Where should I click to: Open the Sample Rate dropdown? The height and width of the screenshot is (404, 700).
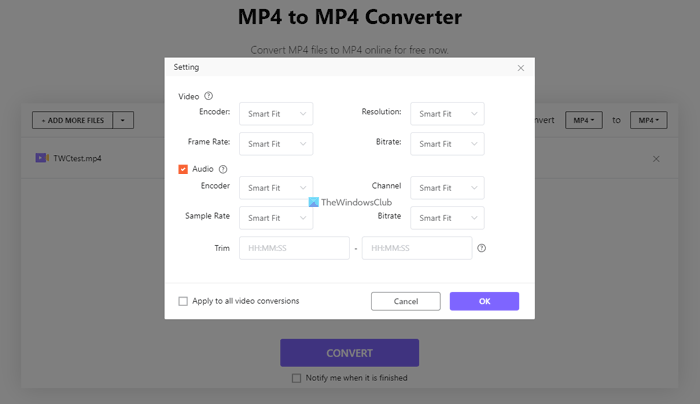click(276, 218)
